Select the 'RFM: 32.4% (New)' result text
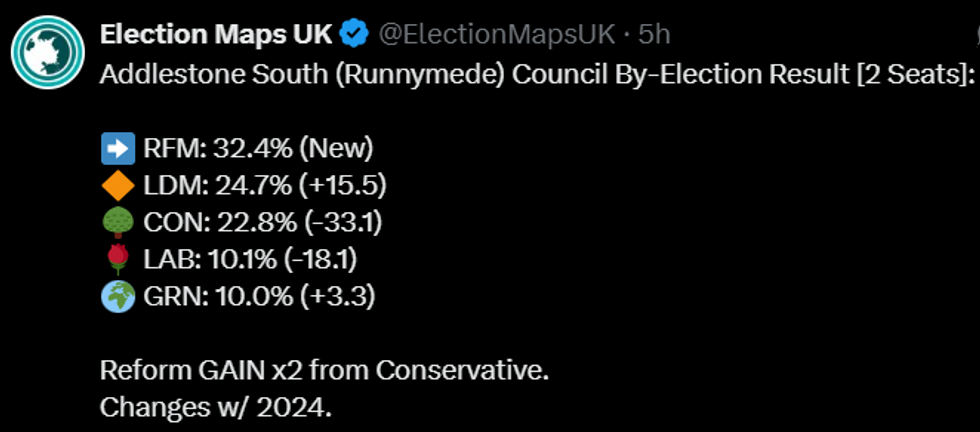Viewport: 980px width, 432px height. [258, 150]
